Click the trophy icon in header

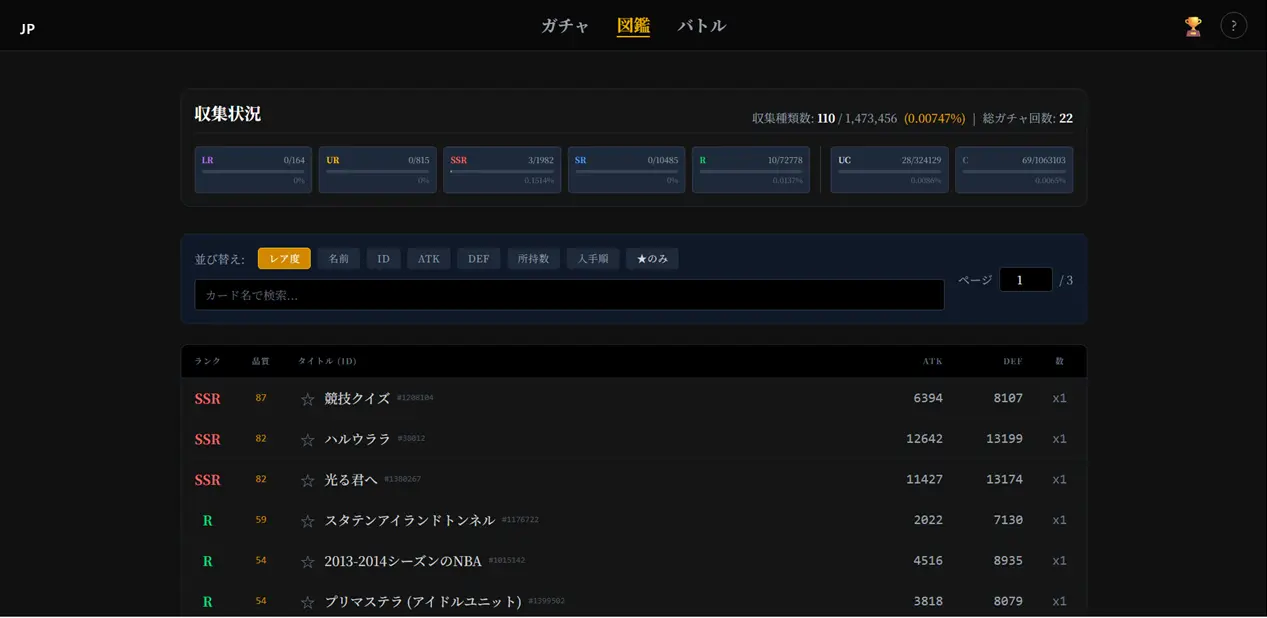pyautogui.click(x=1192, y=26)
